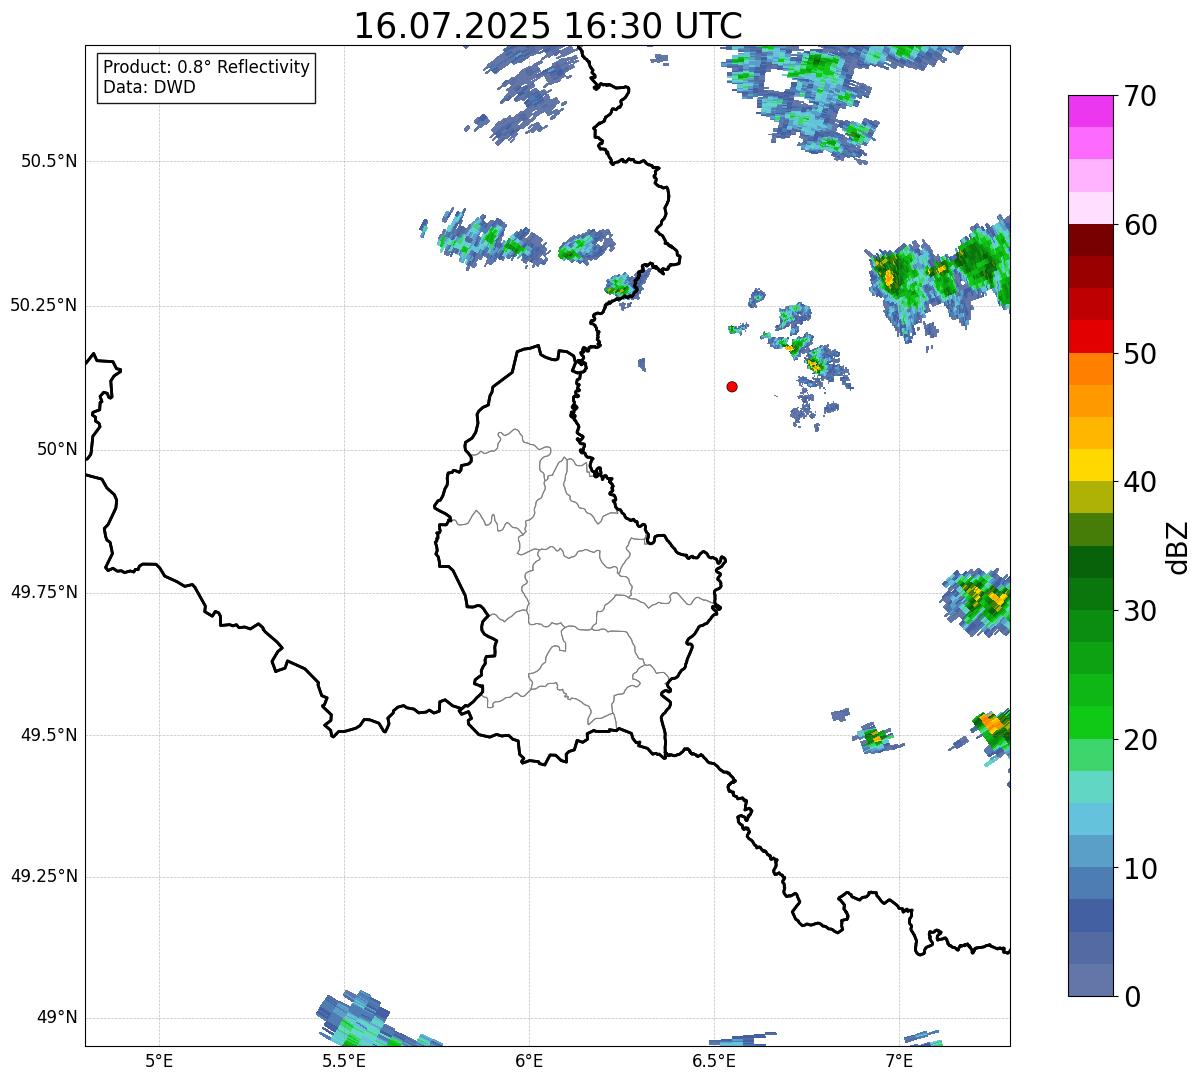1202x1081 pixels.
Task: Click the 6°E longitude label
Action: point(529,1060)
